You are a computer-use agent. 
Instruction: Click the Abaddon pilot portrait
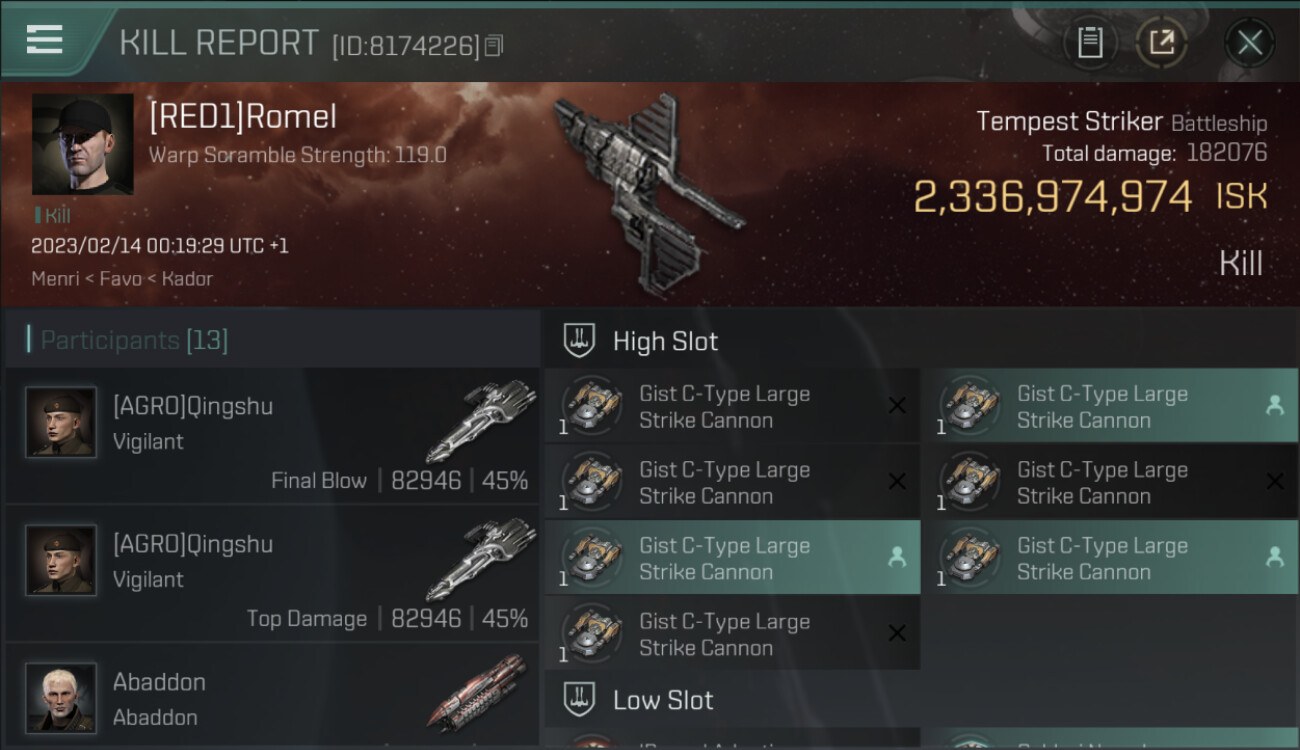[61, 698]
